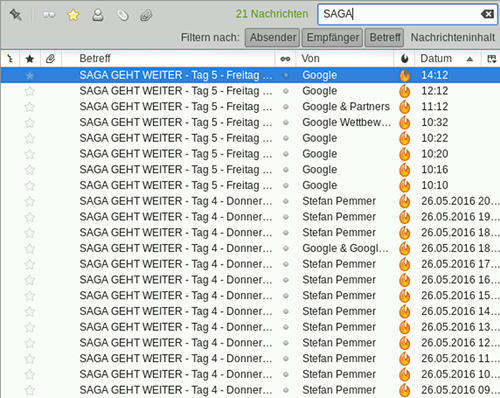Toggle the unread messages glasses filter in toolbar

point(49,15)
